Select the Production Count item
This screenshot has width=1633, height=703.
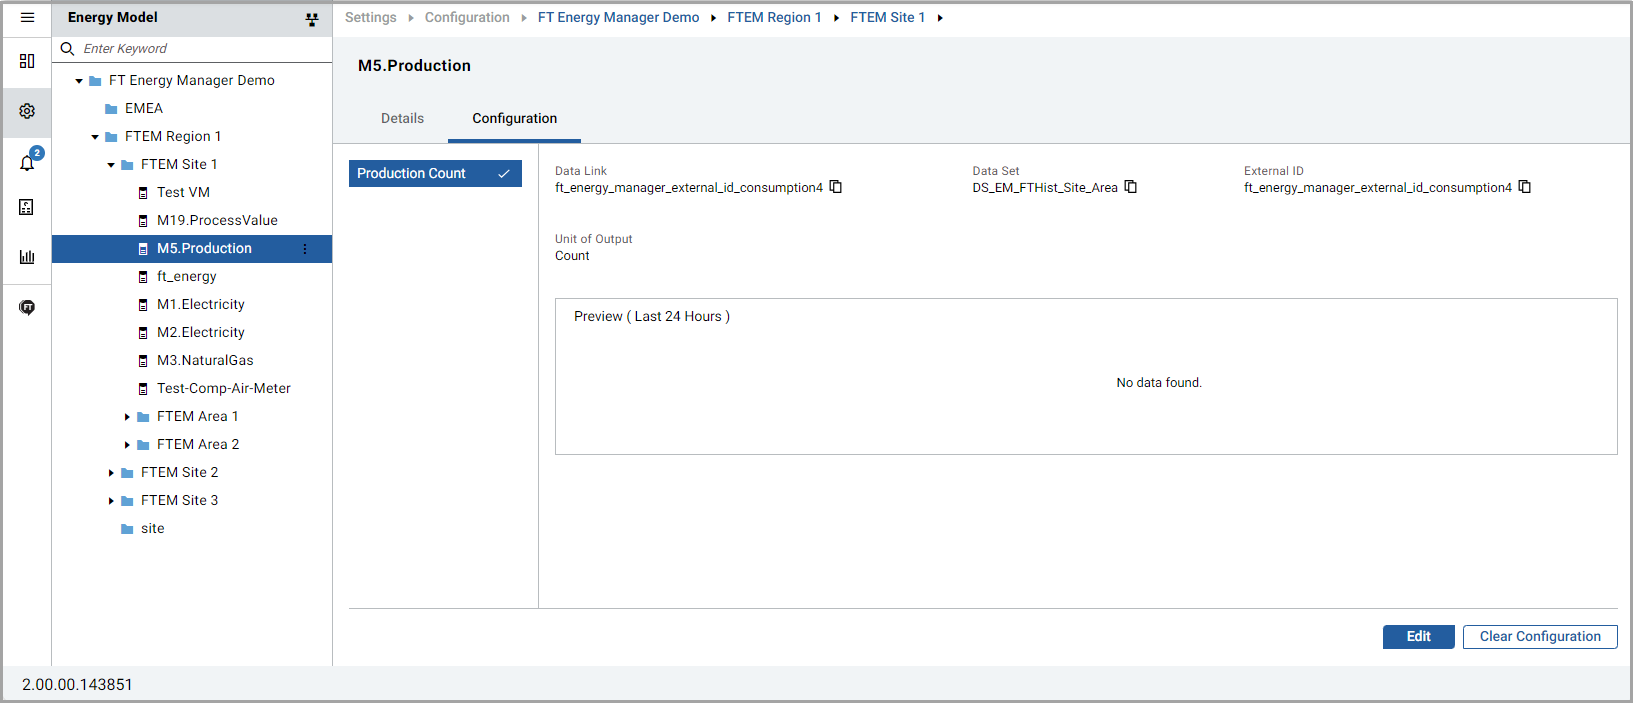point(435,174)
